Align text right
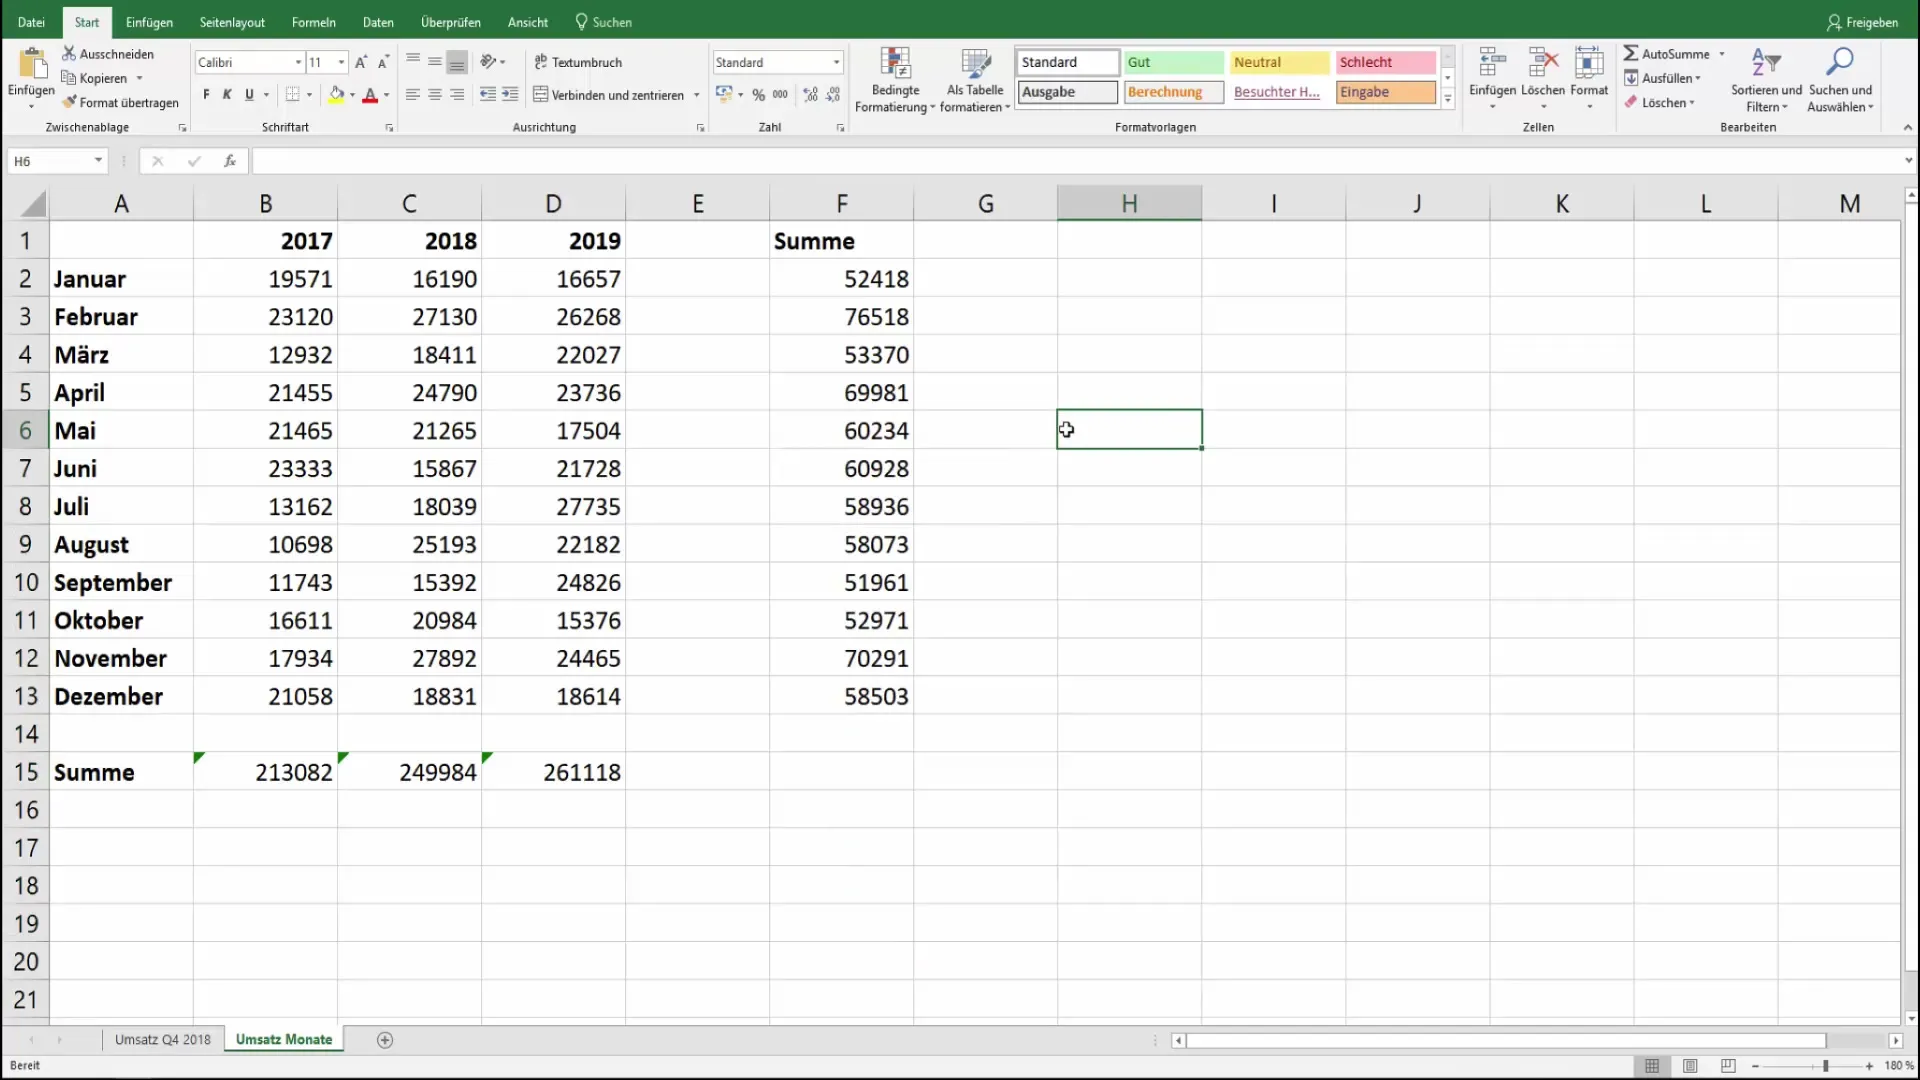1920x1080 pixels. (457, 95)
